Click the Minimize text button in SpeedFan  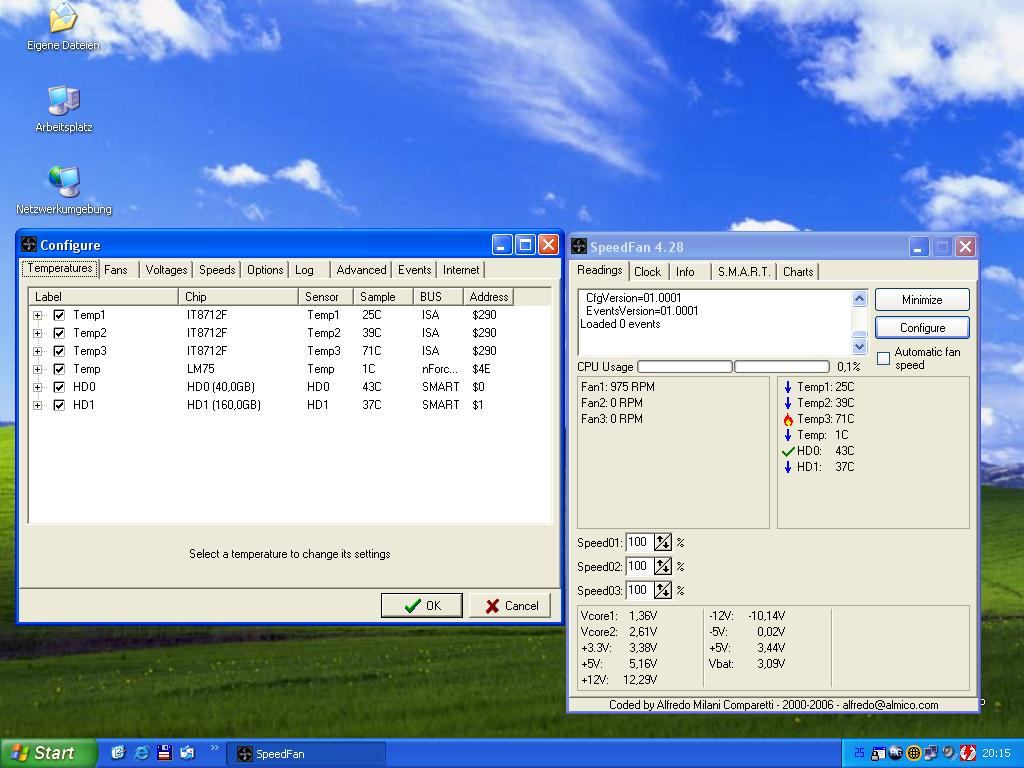(922, 300)
